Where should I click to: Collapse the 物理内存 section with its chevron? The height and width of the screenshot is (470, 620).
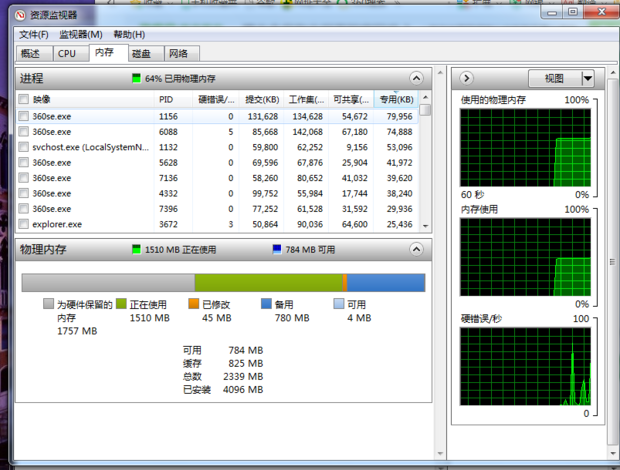416,249
